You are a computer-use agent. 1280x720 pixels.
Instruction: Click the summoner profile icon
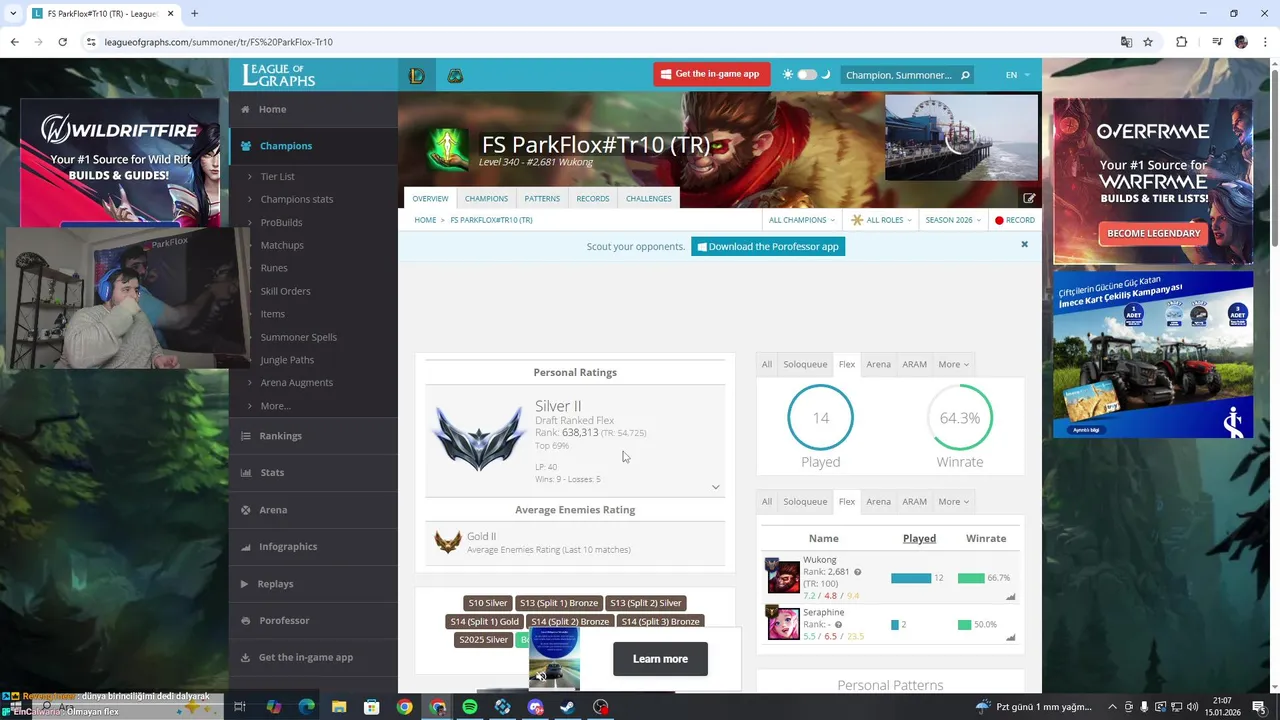[447, 150]
